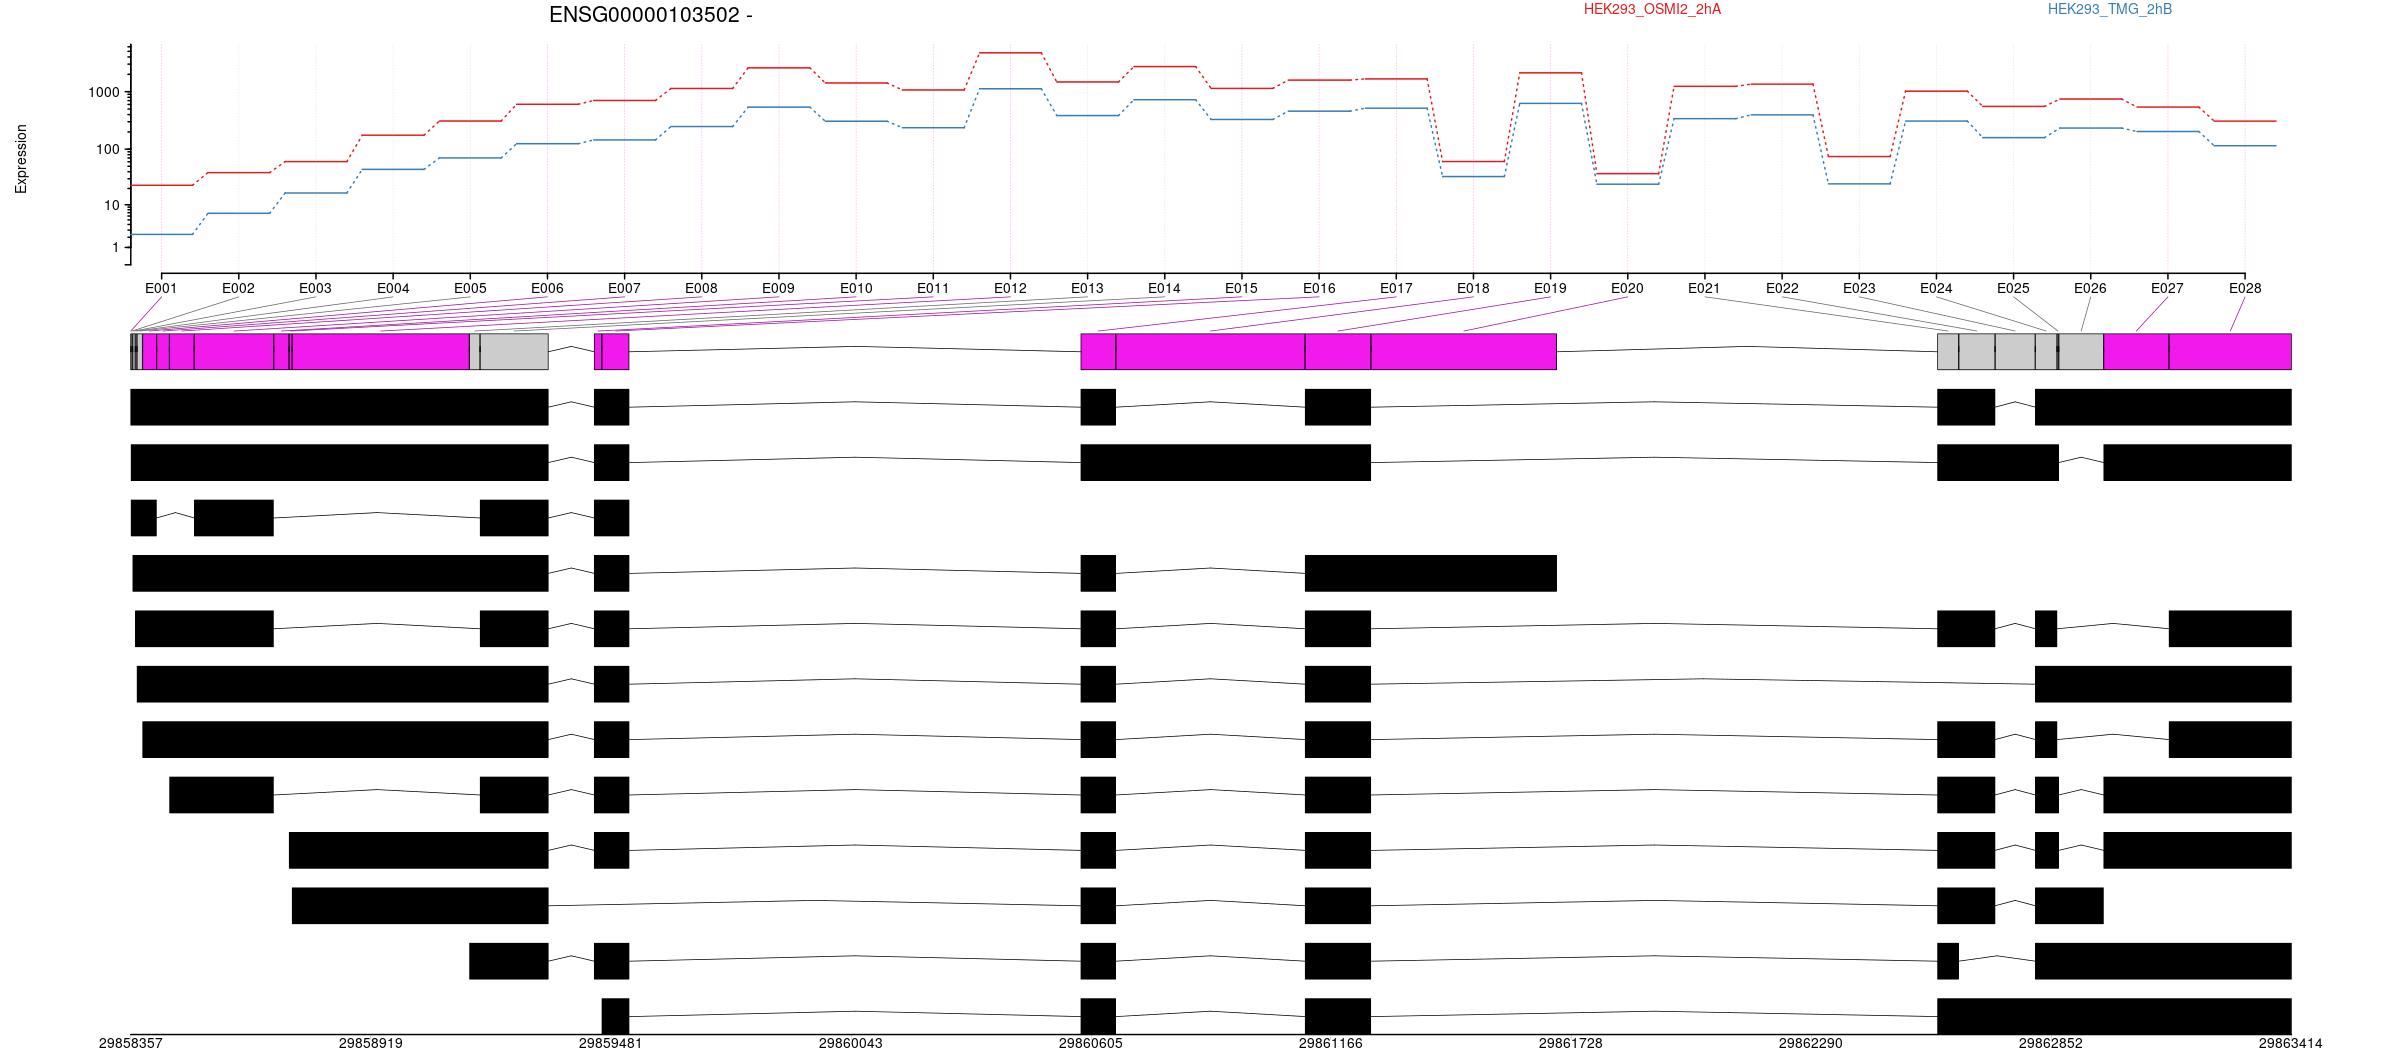Click exon label E008

[x=701, y=289]
